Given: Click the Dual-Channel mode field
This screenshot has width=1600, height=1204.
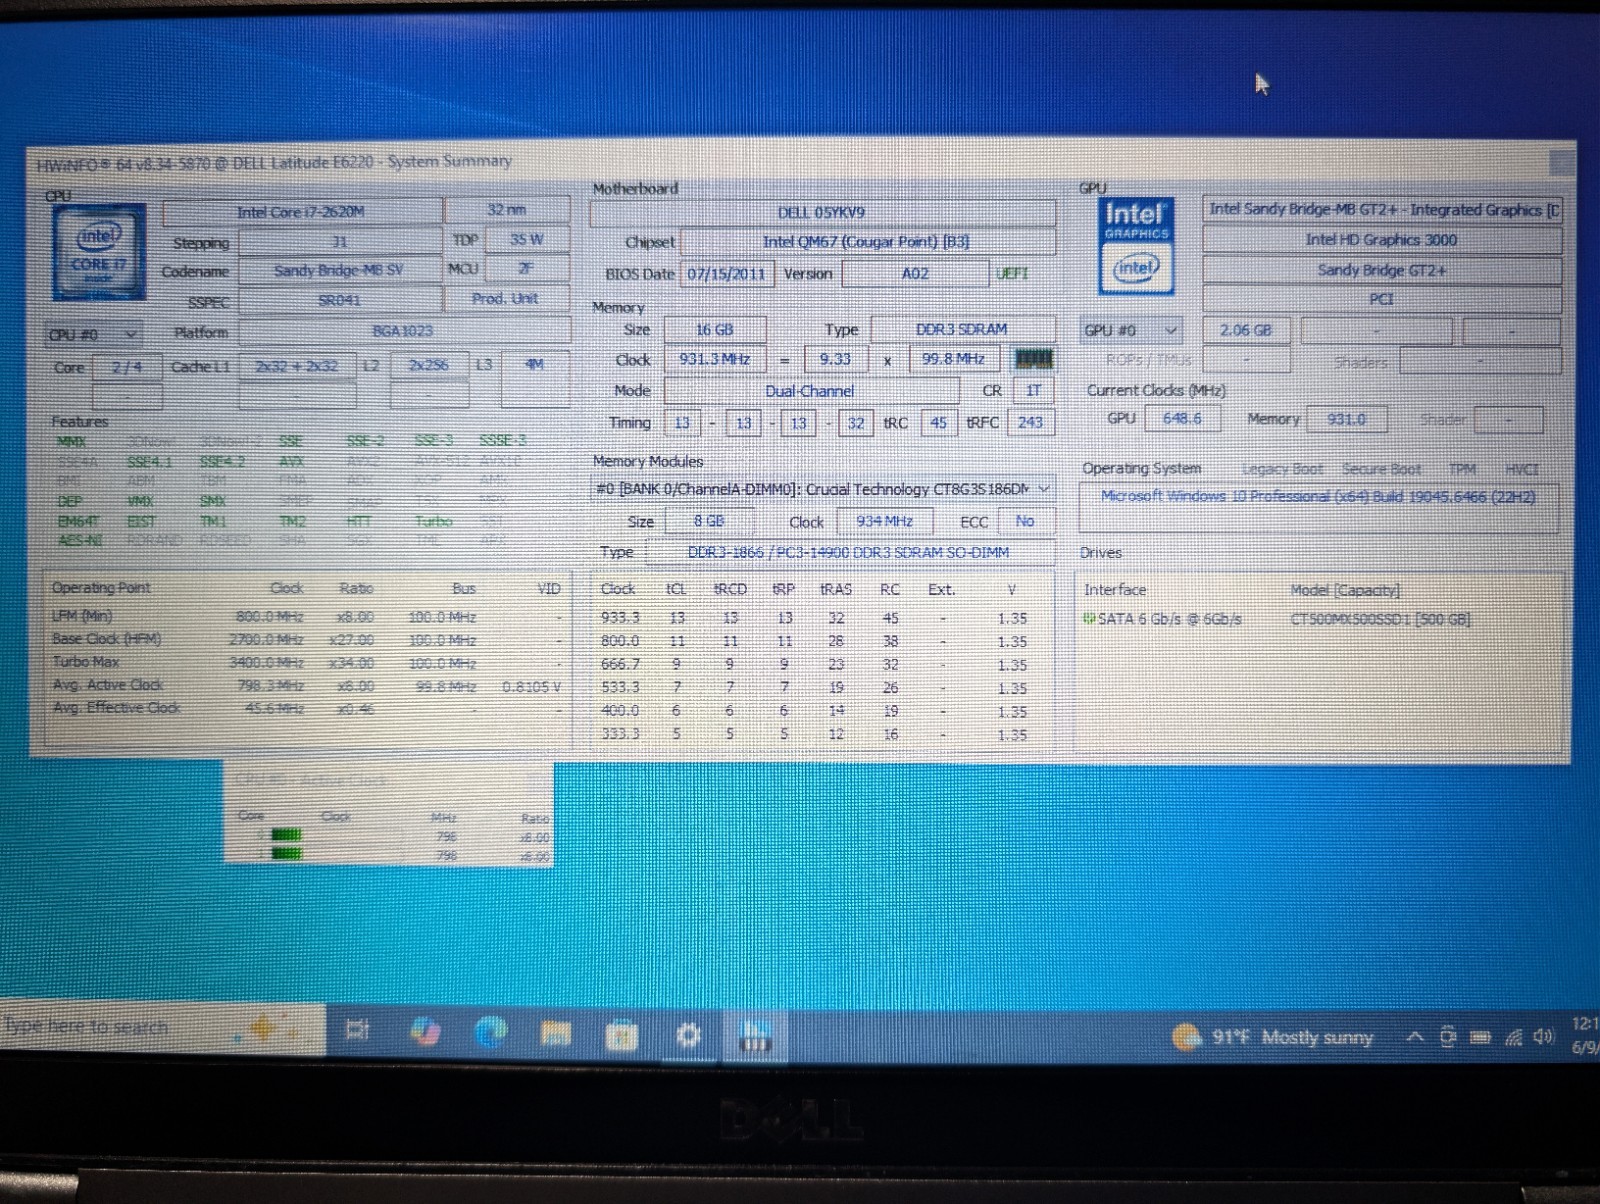Looking at the screenshot, I should click(810, 391).
